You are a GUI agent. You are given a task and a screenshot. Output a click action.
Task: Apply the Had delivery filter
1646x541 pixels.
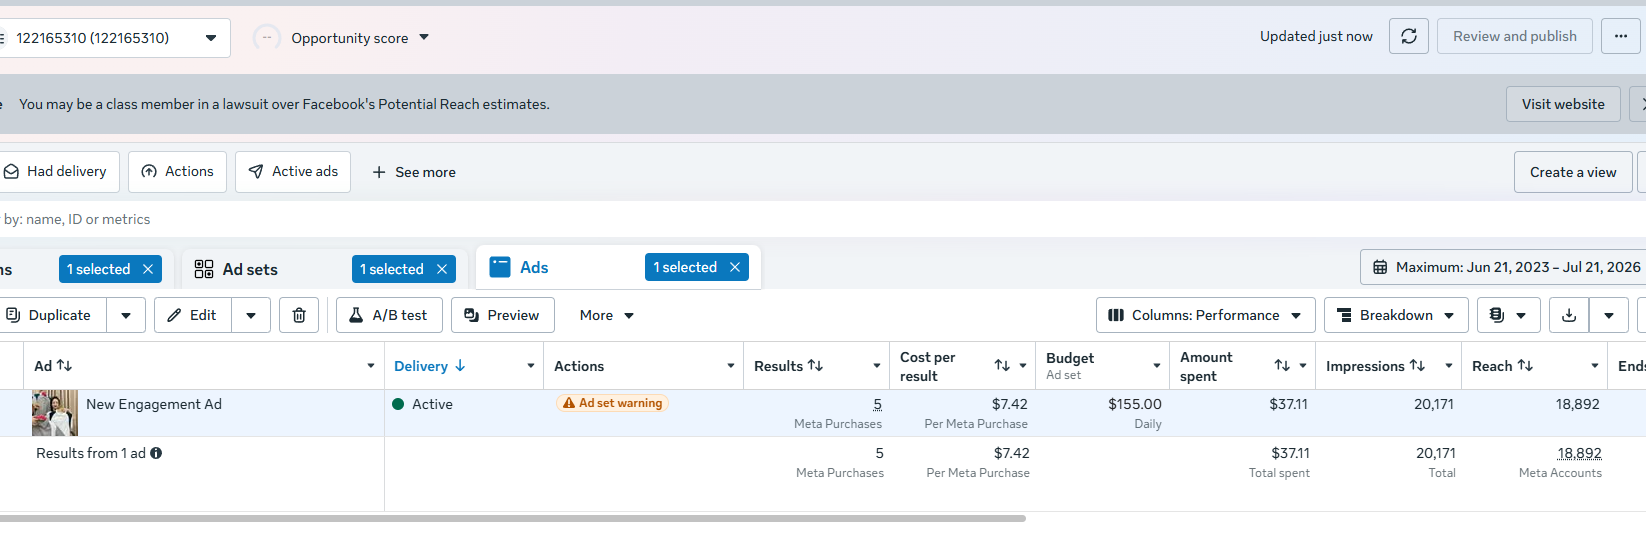tap(60, 172)
